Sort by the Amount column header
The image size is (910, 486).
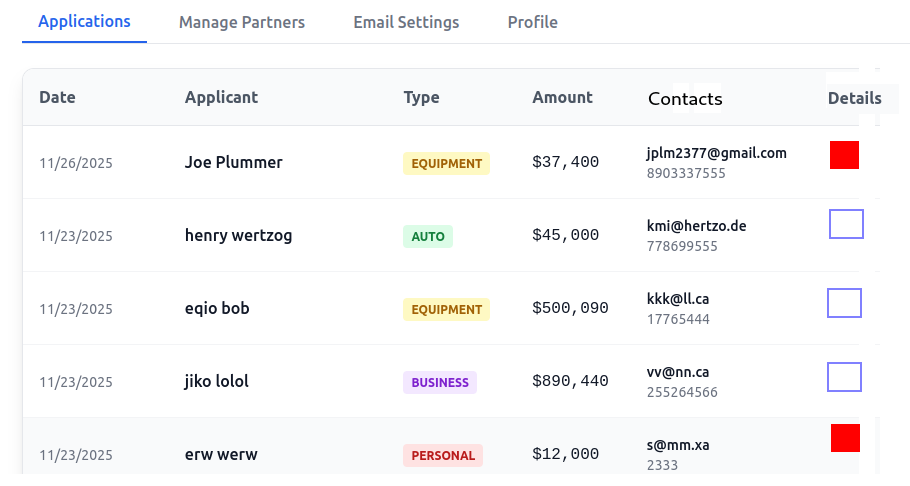pos(562,97)
